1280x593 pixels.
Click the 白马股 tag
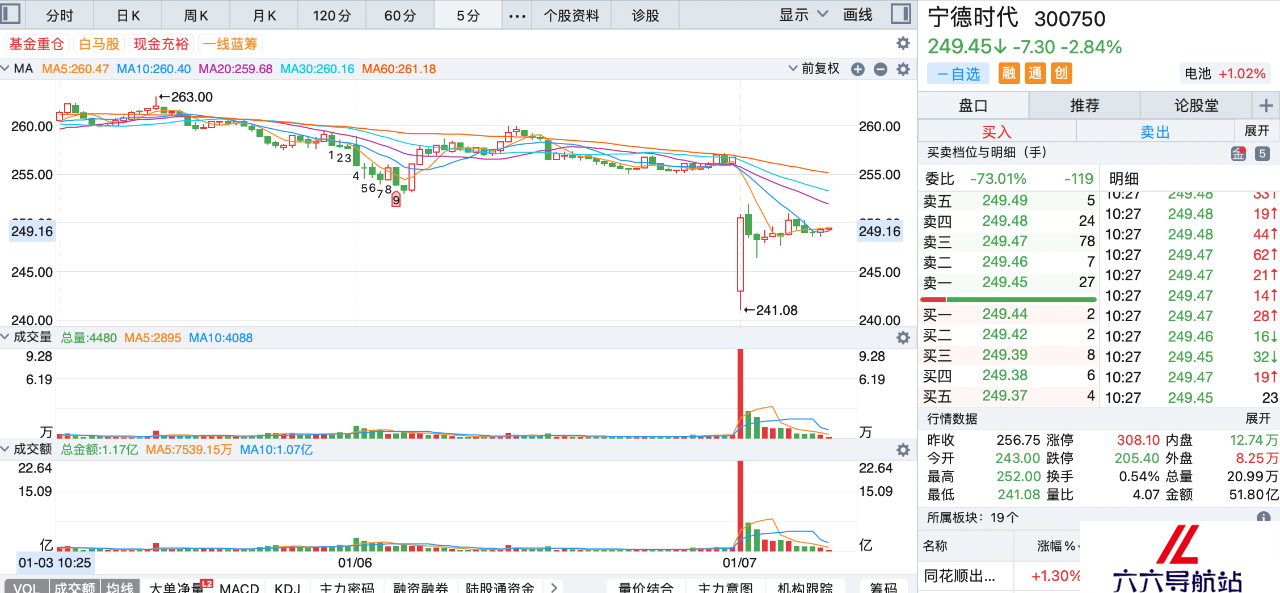click(x=99, y=44)
